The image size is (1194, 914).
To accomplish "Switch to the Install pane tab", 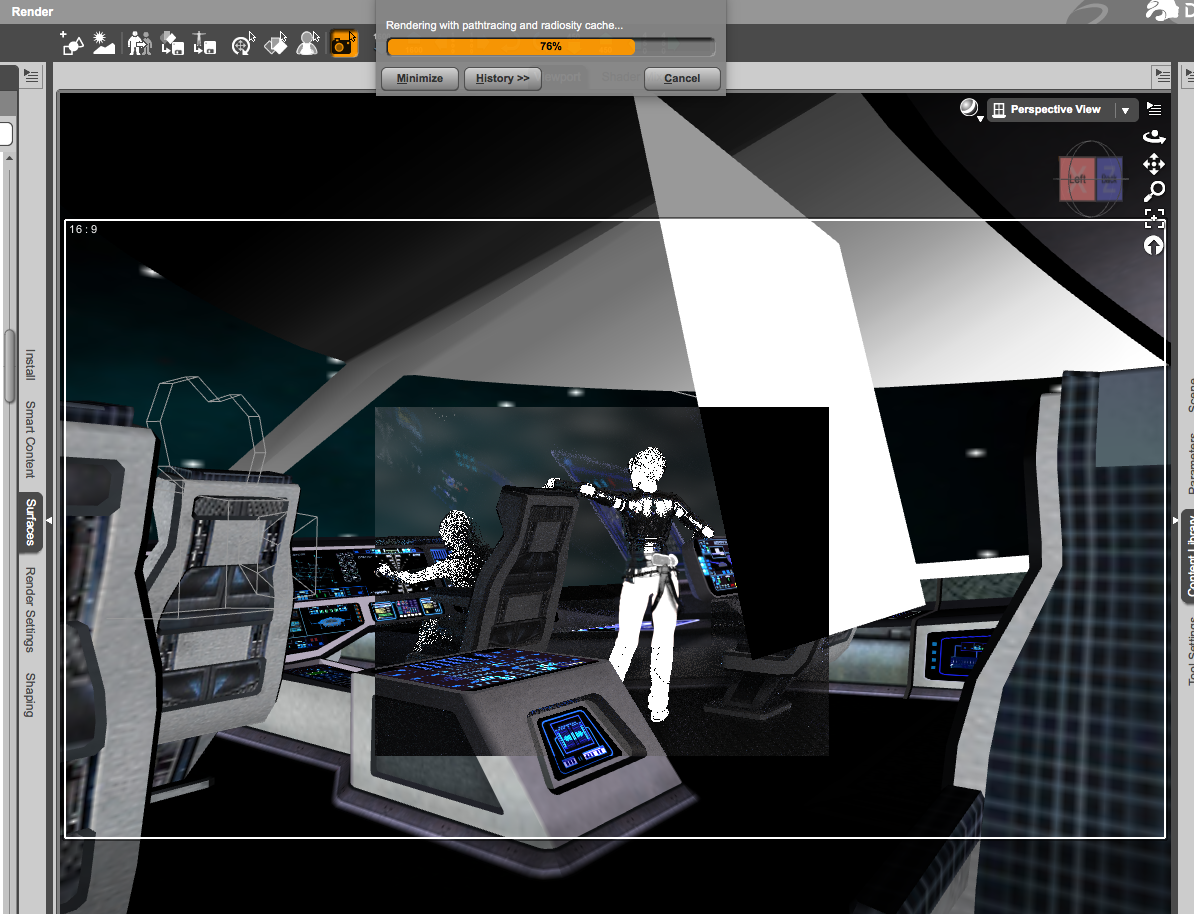I will [x=30, y=365].
